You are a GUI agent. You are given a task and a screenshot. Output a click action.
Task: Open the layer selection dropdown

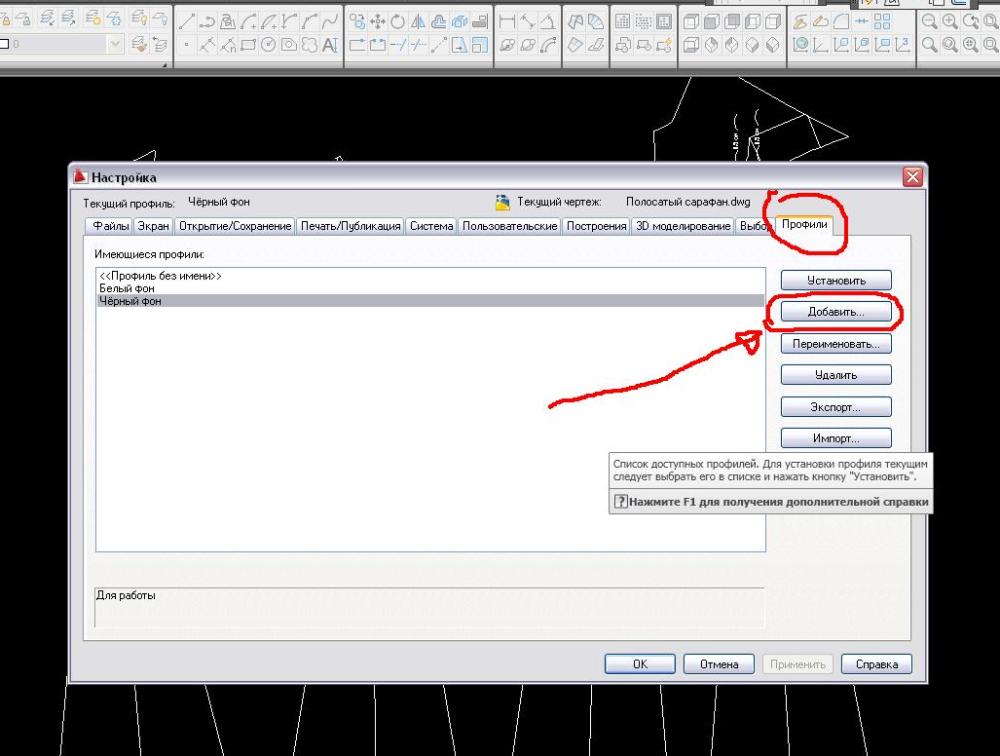(115, 45)
